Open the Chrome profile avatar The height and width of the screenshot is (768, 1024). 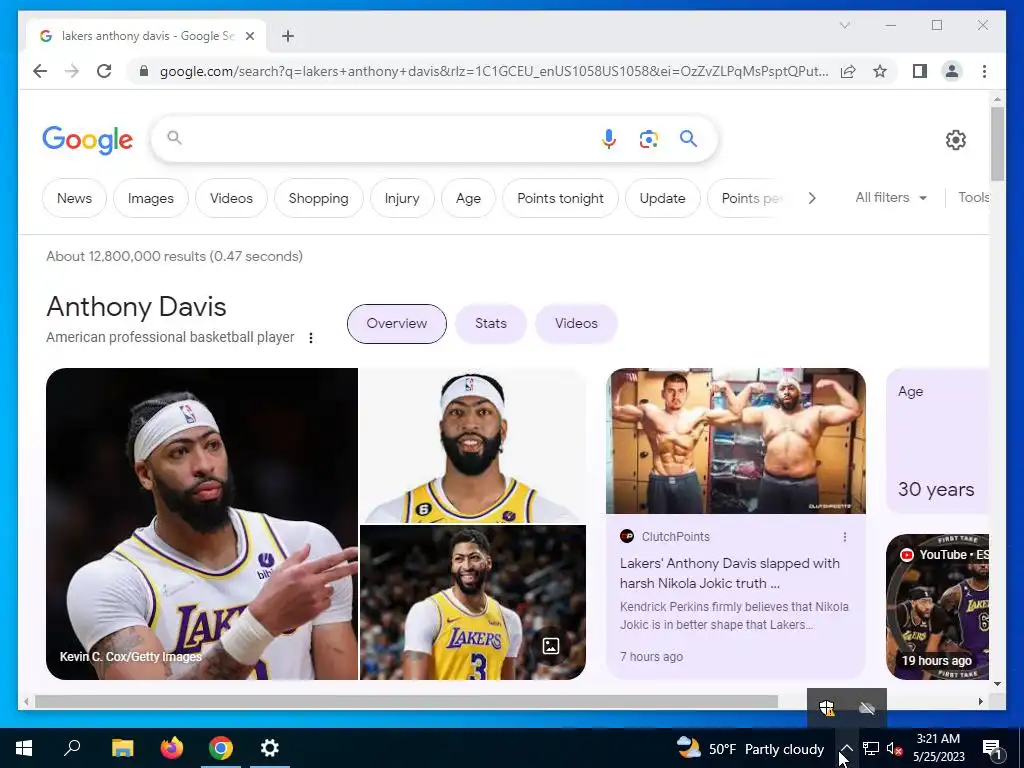(x=952, y=71)
